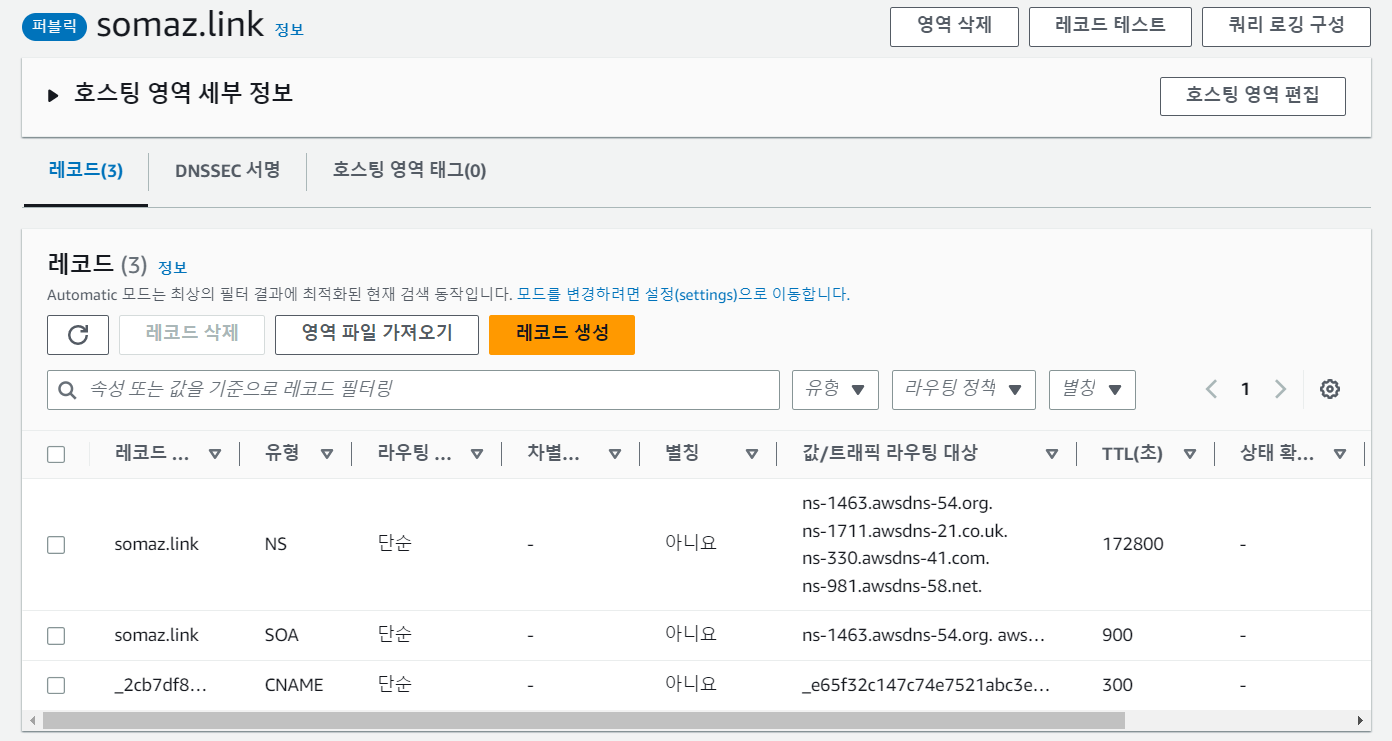Go to next records page arrow
Screen dimensions: 1392x741
(x=1280, y=389)
